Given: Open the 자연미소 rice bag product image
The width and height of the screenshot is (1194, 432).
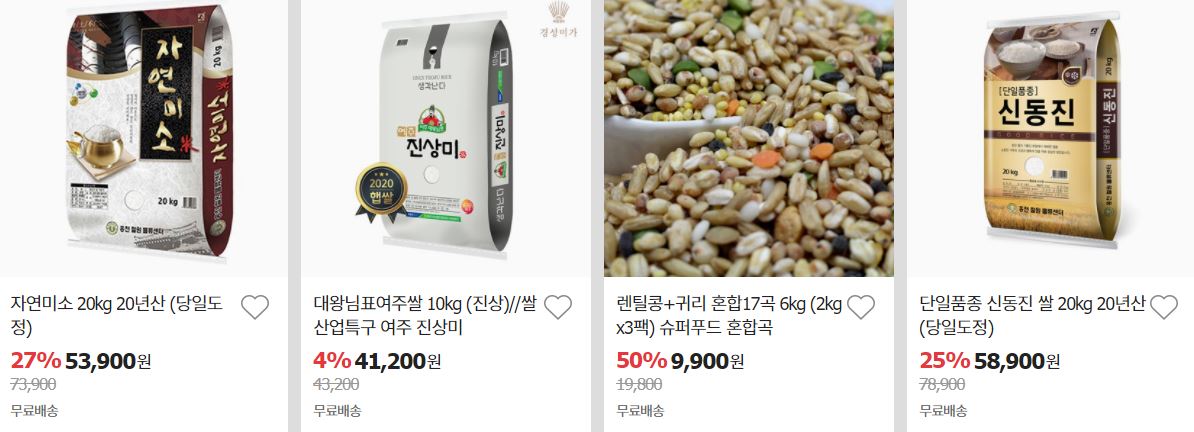Looking at the screenshot, I should click(144, 138).
